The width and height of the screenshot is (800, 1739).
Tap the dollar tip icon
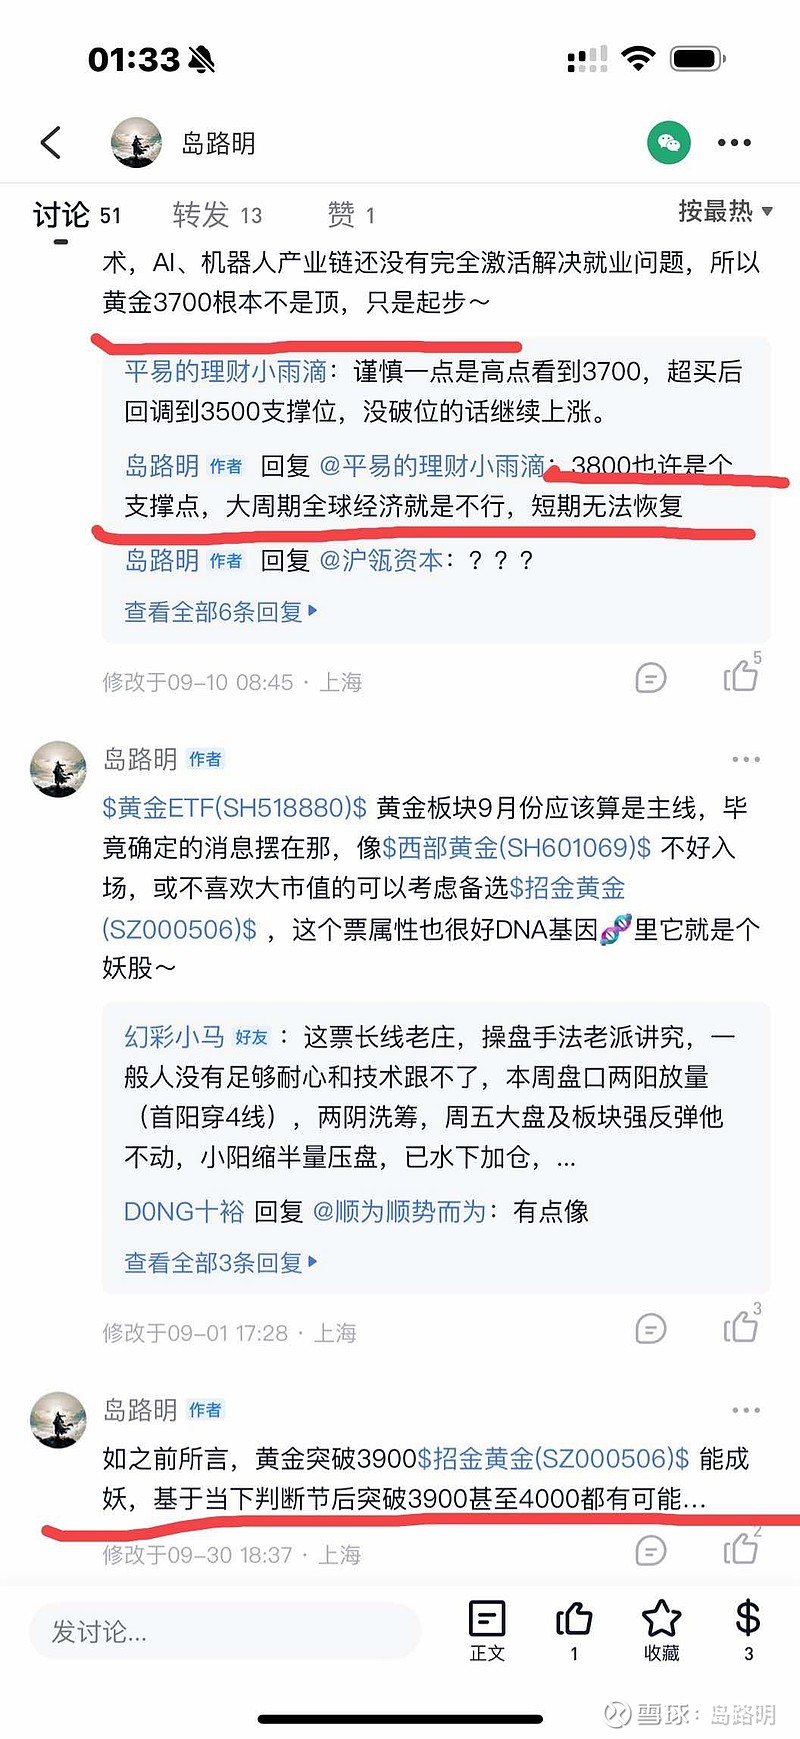coord(748,1630)
